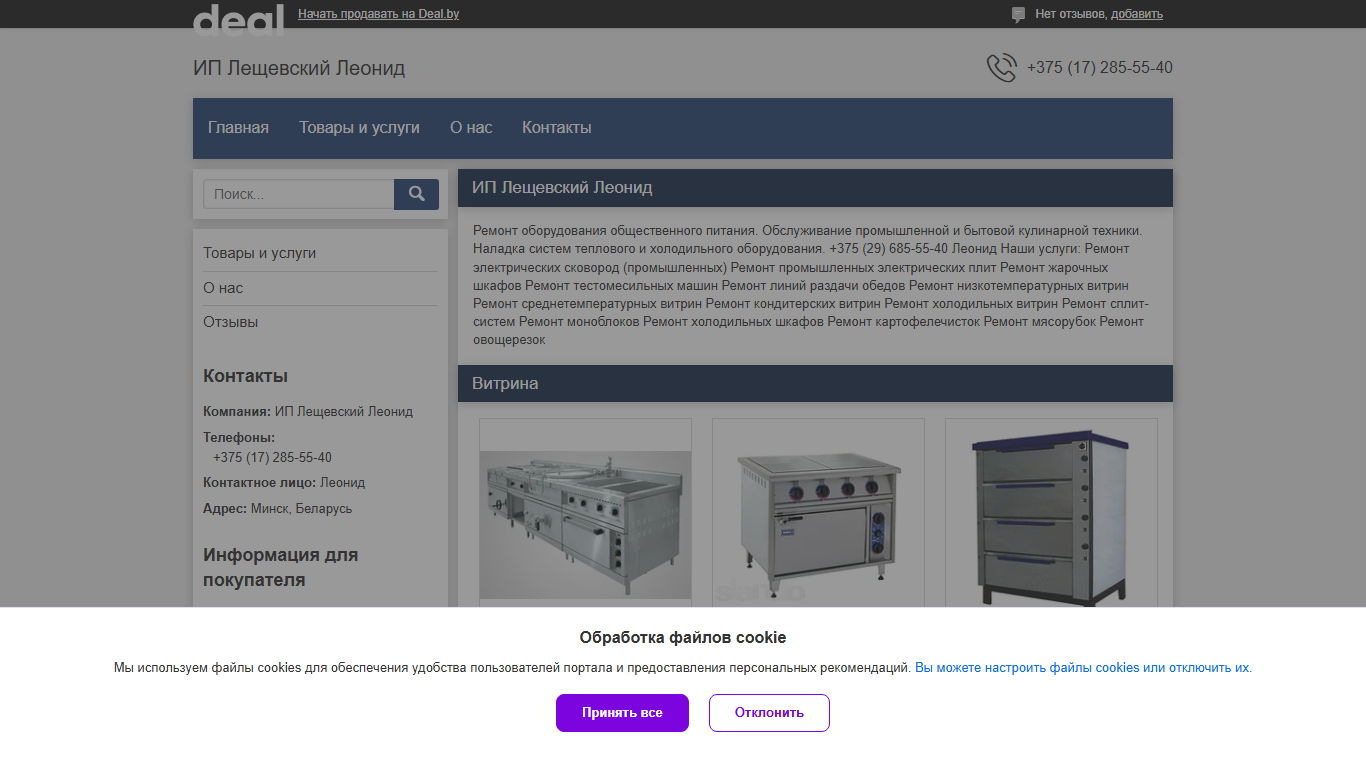1366x768 pixels.
Task: Open the cookie settings link in the banner
Action: [x=1083, y=668]
